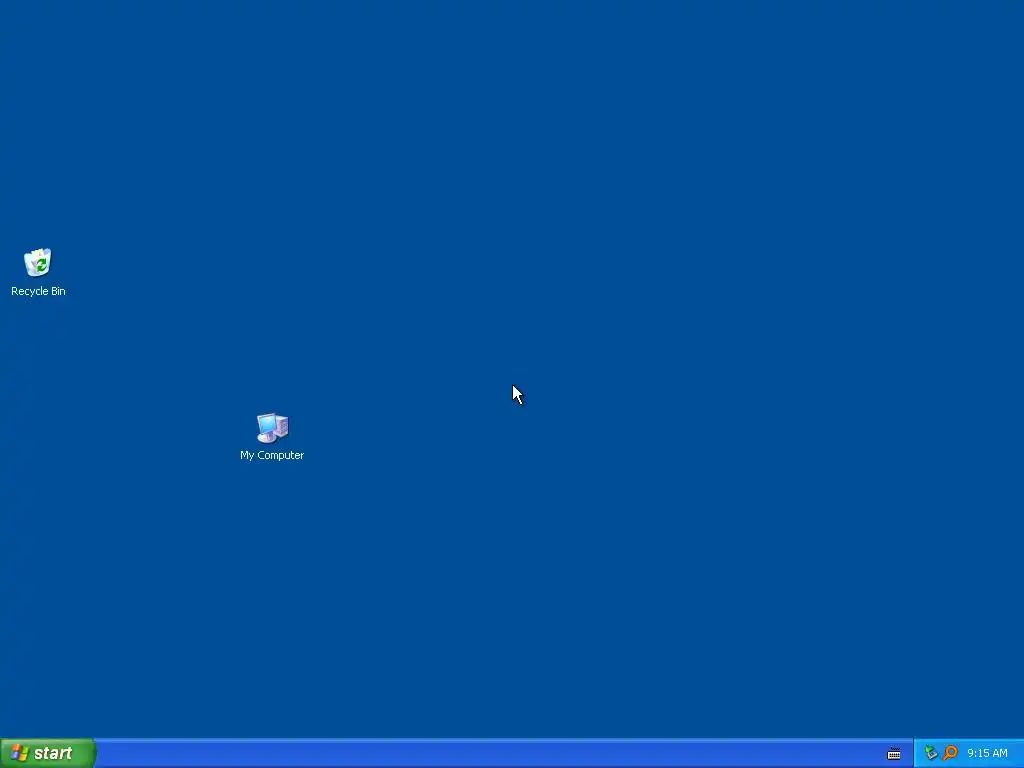Click the orange magnifier tray icon

point(950,753)
